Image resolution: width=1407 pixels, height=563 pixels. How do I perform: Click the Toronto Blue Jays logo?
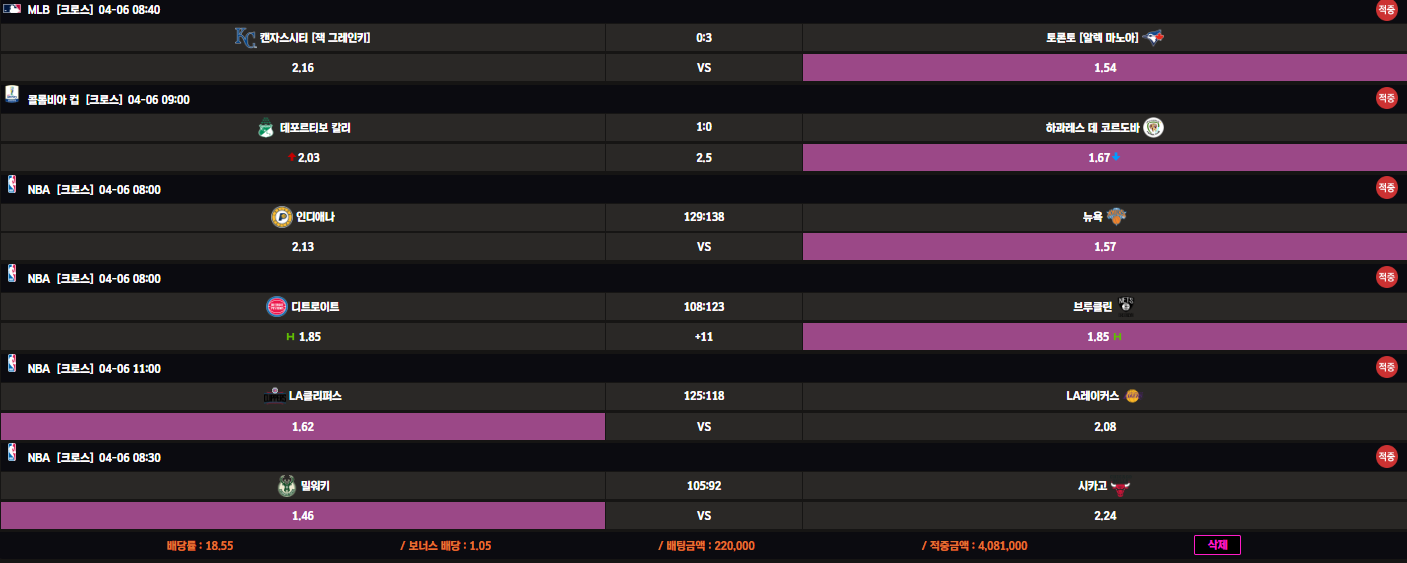click(x=1154, y=38)
